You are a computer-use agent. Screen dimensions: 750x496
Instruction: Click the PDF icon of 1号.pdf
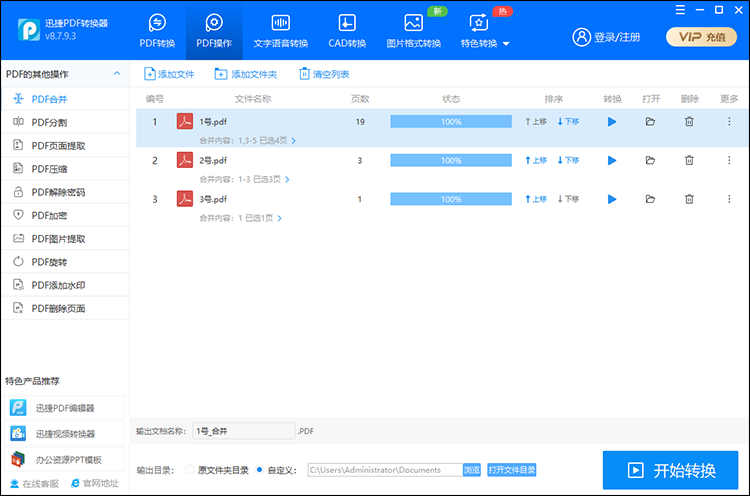(185, 121)
